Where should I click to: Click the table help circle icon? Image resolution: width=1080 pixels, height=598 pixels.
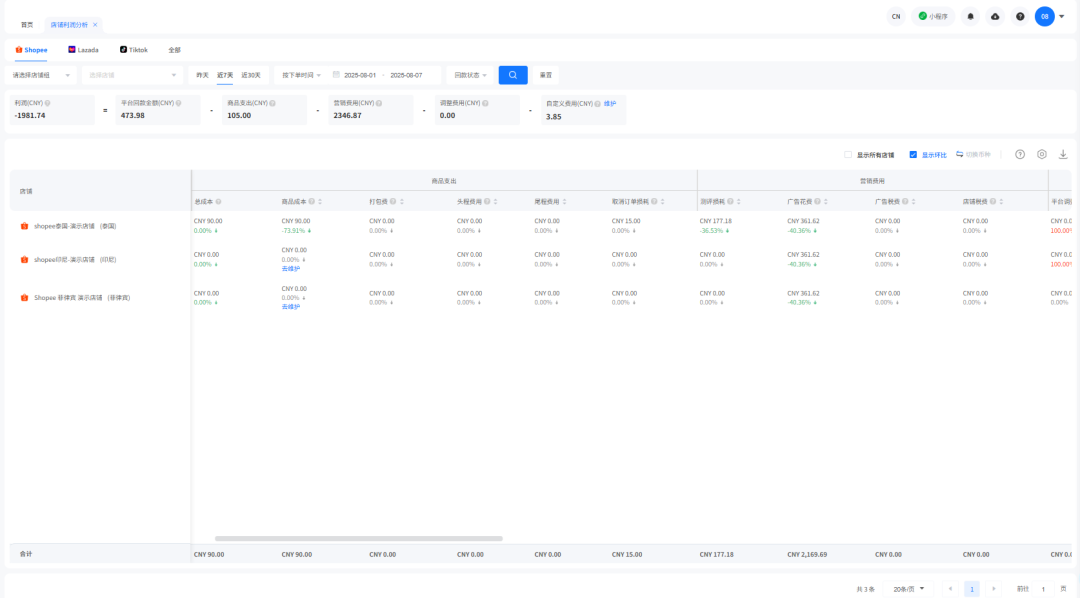pyautogui.click(x=1020, y=154)
